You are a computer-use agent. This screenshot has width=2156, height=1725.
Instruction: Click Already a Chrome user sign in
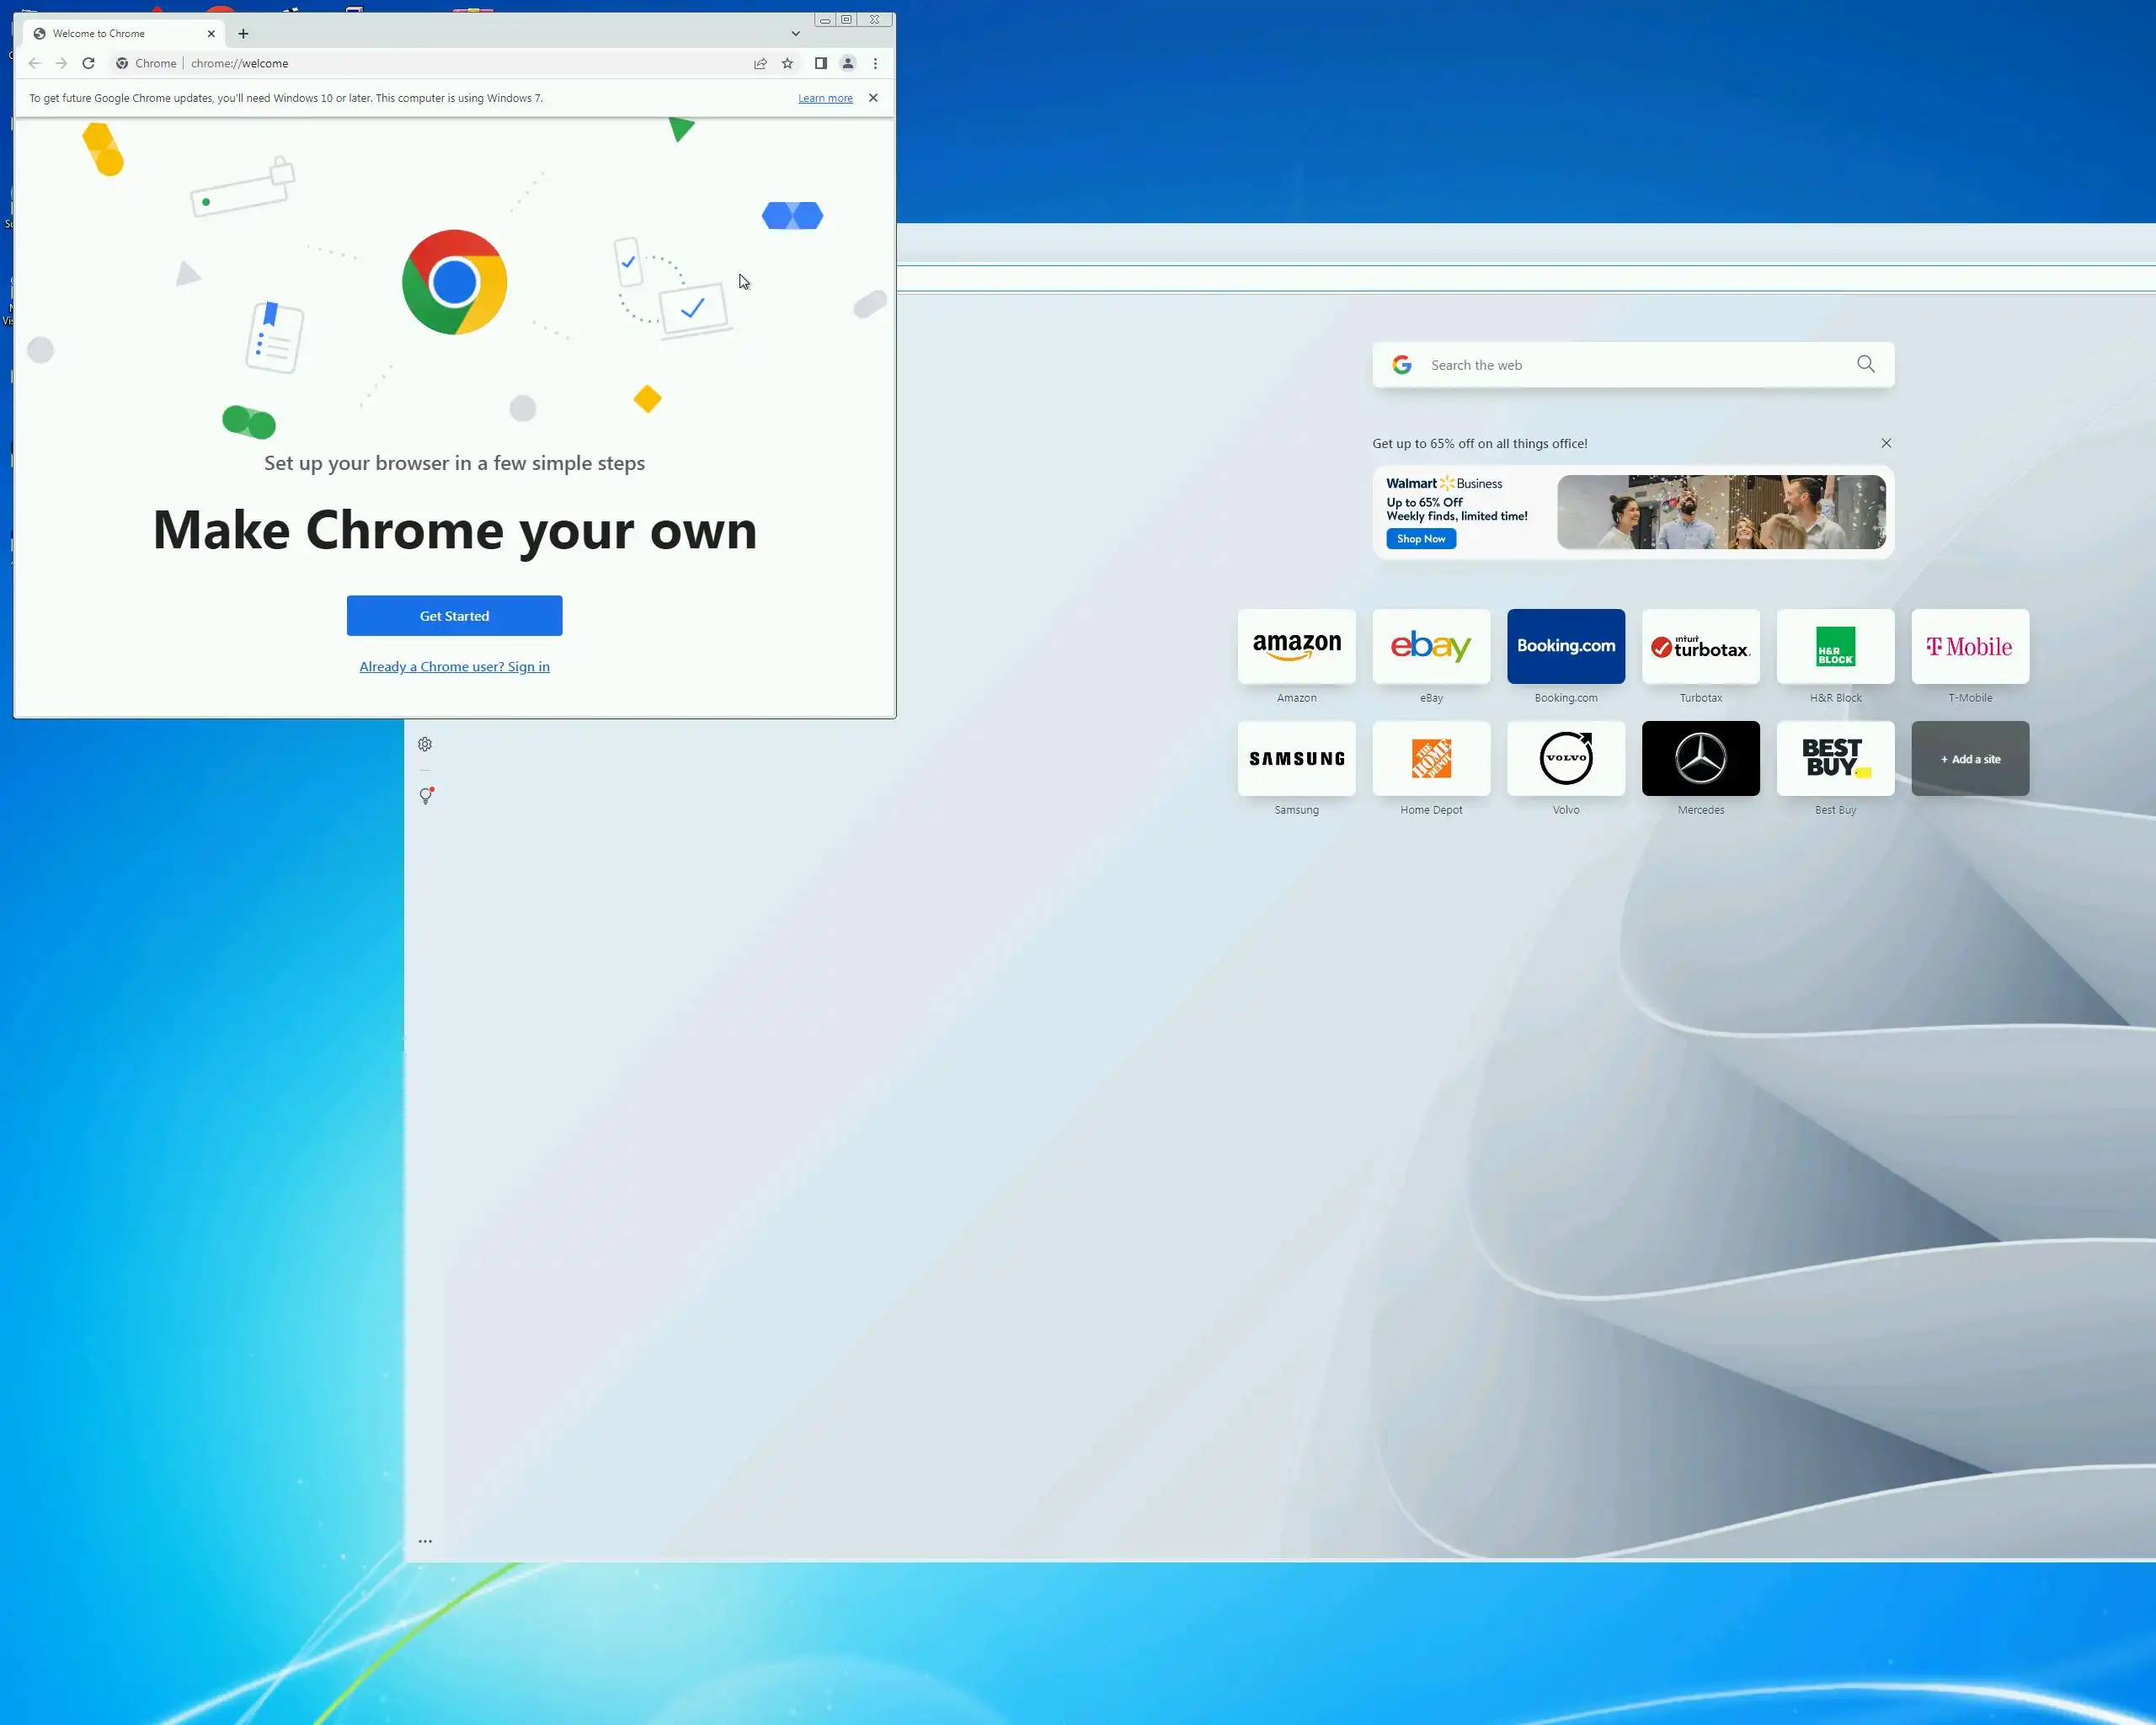click(454, 666)
